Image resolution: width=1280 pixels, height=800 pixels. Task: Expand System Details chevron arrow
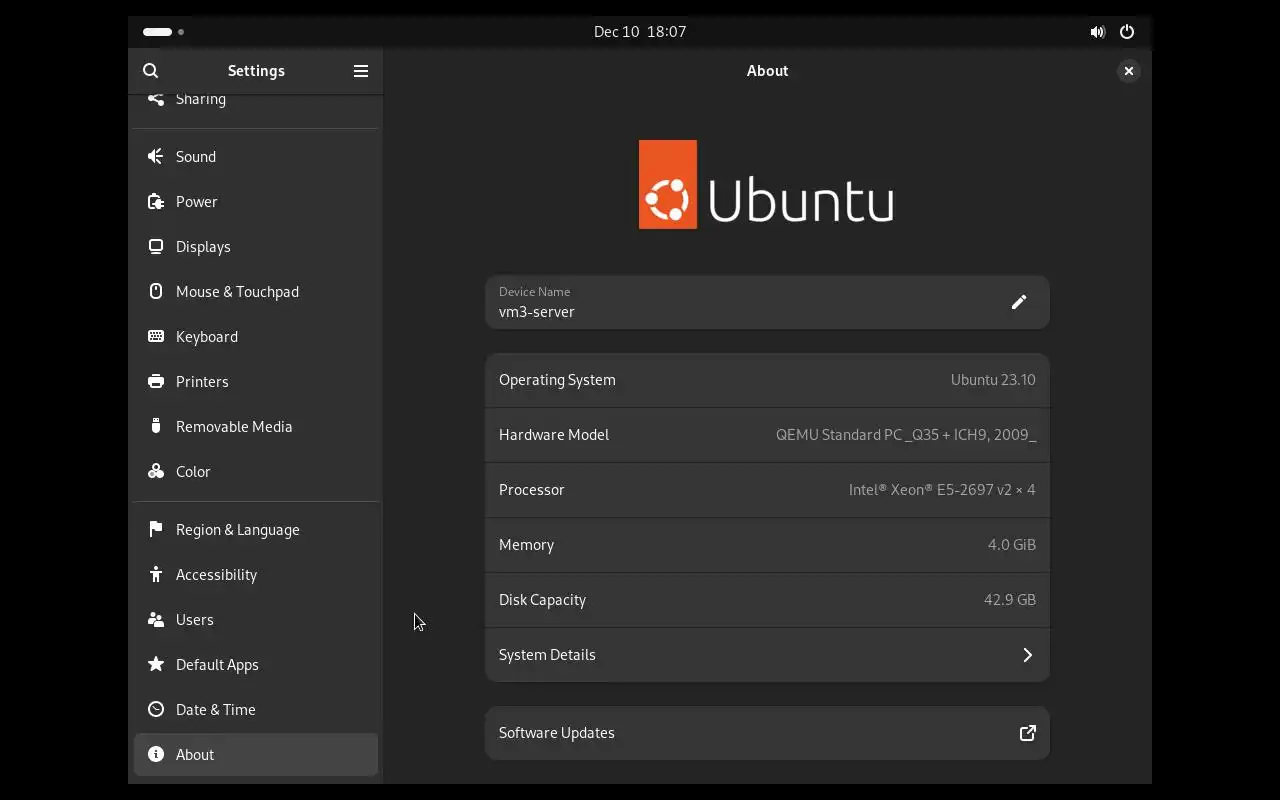[1027, 655]
